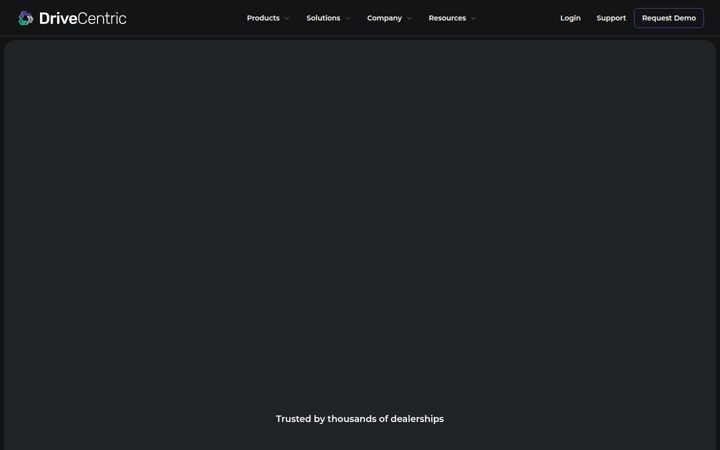Open the Solutions menu

[x=323, y=18]
